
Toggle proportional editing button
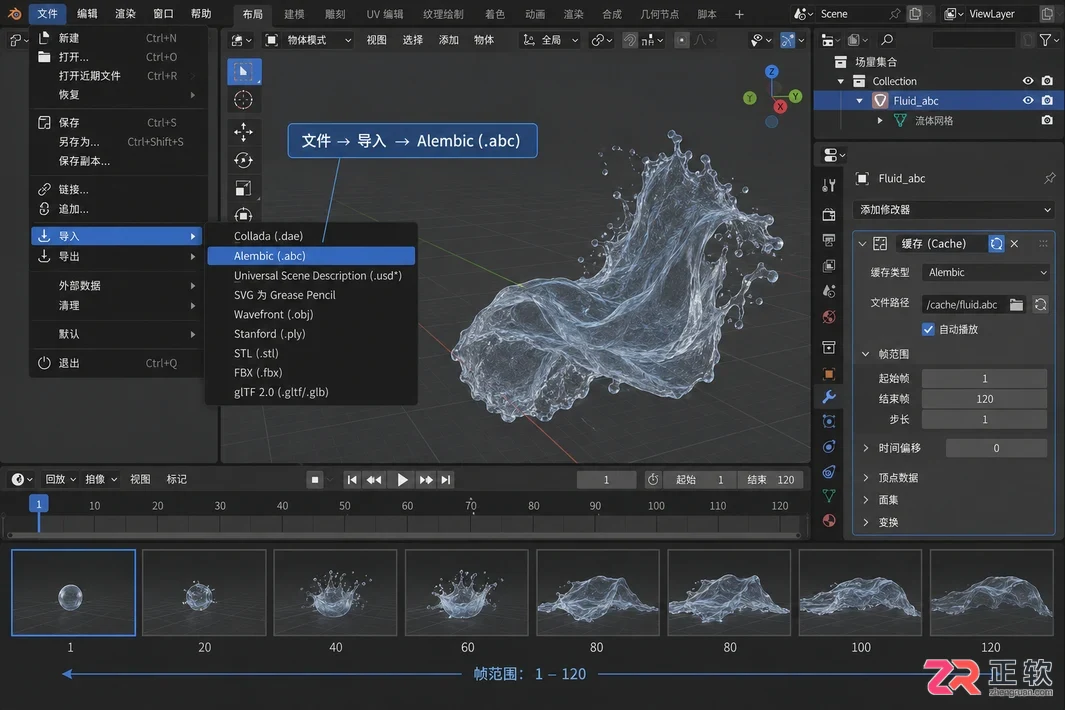pyautogui.click(x=681, y=40)
